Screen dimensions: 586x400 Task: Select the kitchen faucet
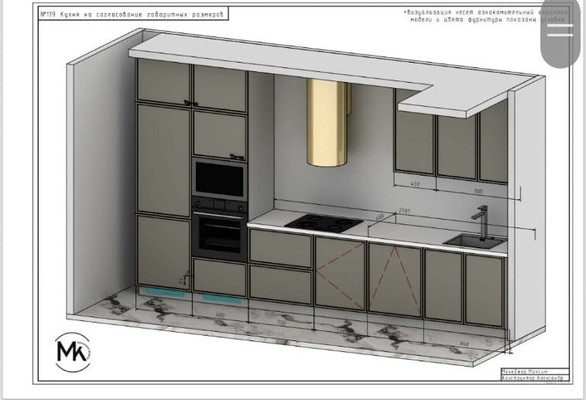click(481, 221)
